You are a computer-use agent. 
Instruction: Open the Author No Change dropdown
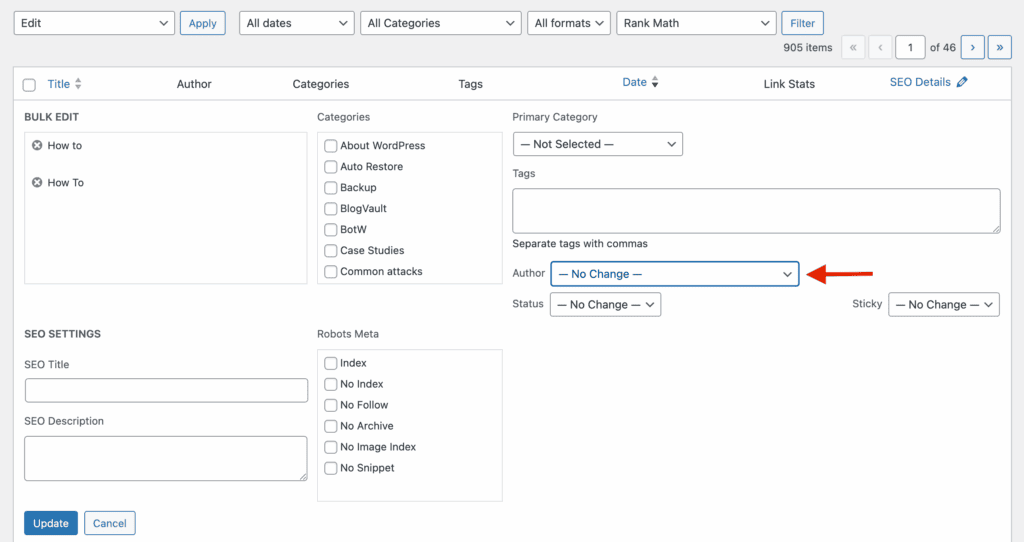pos(675,274)
